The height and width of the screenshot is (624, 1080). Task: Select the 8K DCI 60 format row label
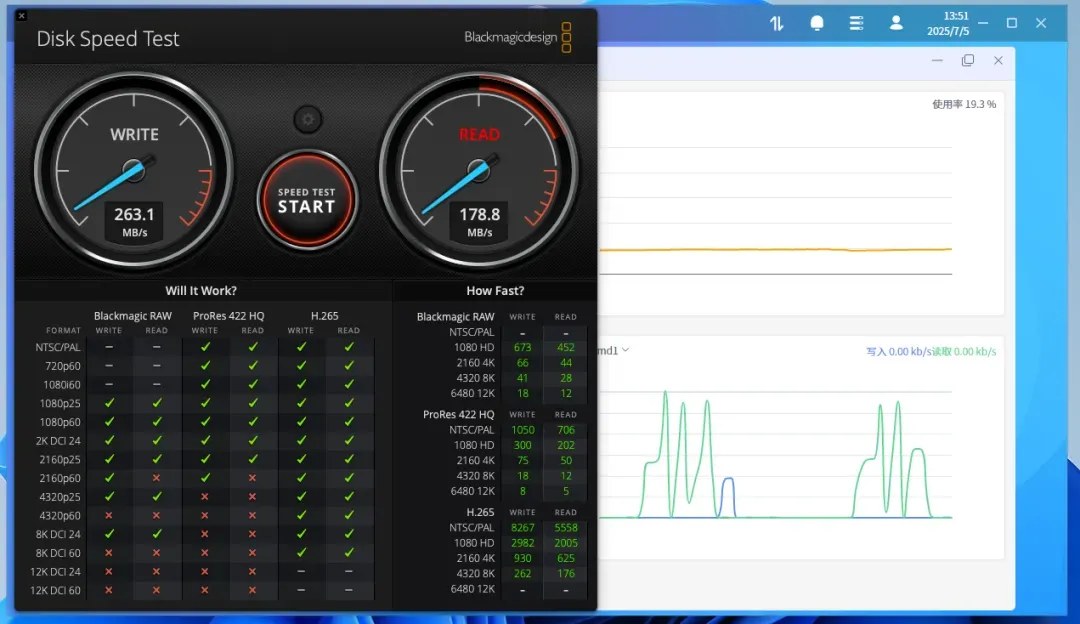coord(58,553)
